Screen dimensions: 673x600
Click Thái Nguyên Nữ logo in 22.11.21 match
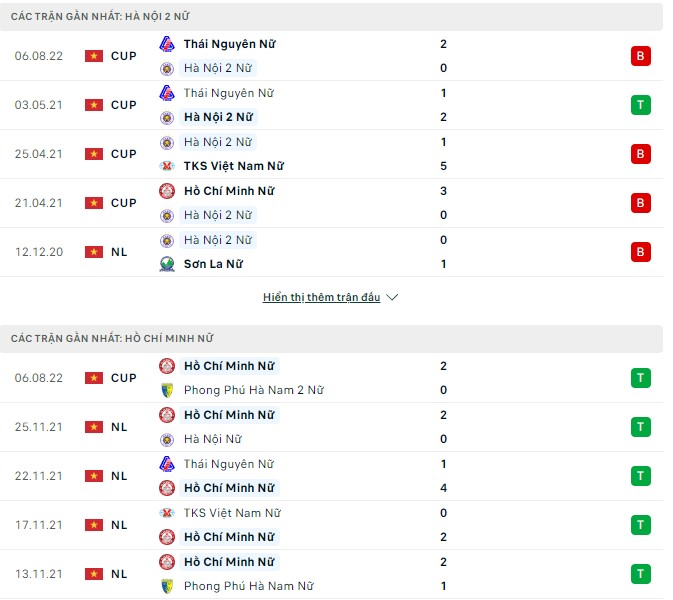[167, 464]
